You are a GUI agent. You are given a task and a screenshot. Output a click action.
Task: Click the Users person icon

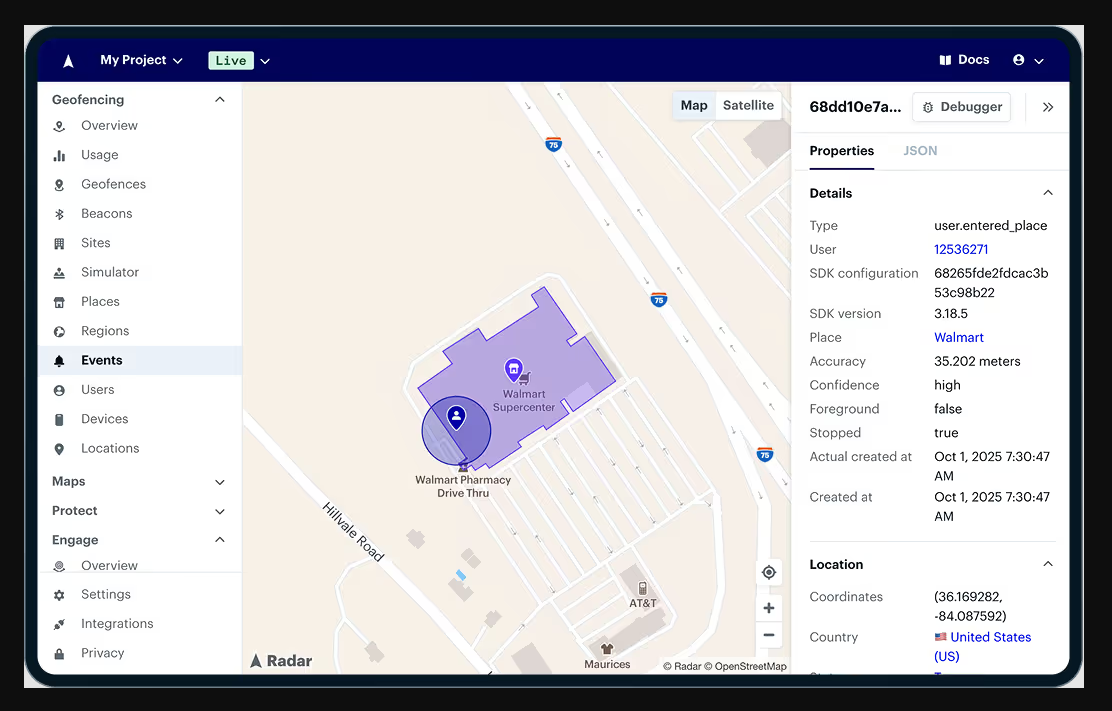point(60,391)
